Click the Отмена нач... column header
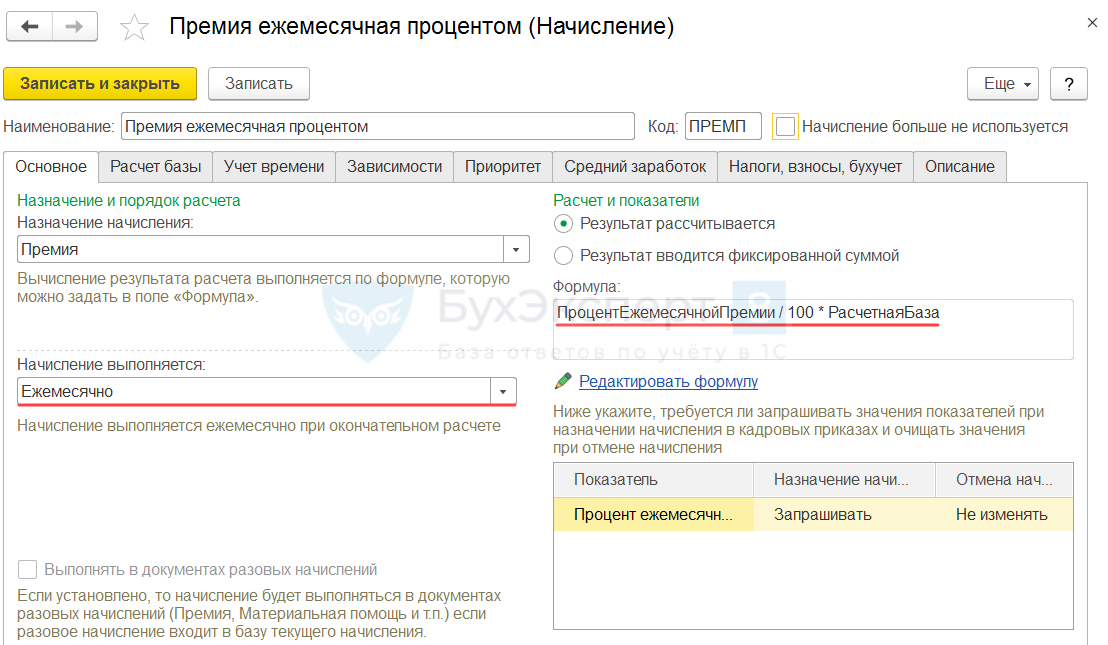The height and width of the screenshot is (645, 1108). 1004,480
